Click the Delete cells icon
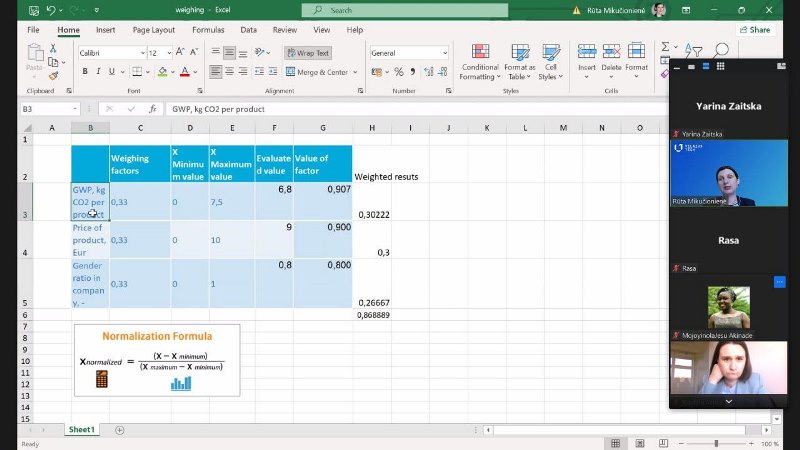Viewport: 800px width, 450px height. click(611, 51)
